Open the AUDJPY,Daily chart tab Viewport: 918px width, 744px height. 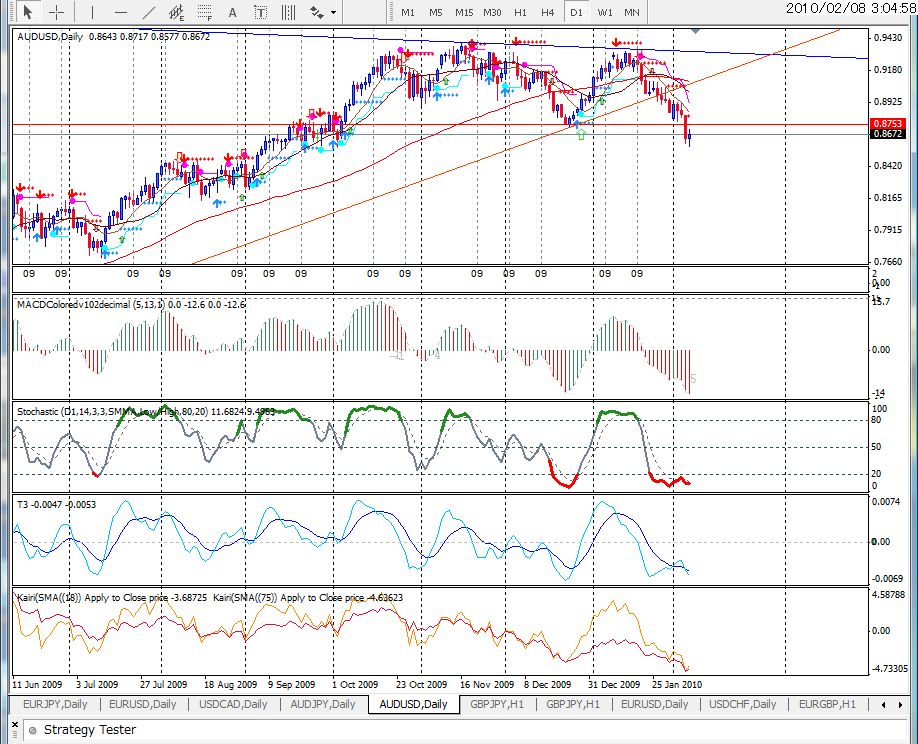click(323, 704)
